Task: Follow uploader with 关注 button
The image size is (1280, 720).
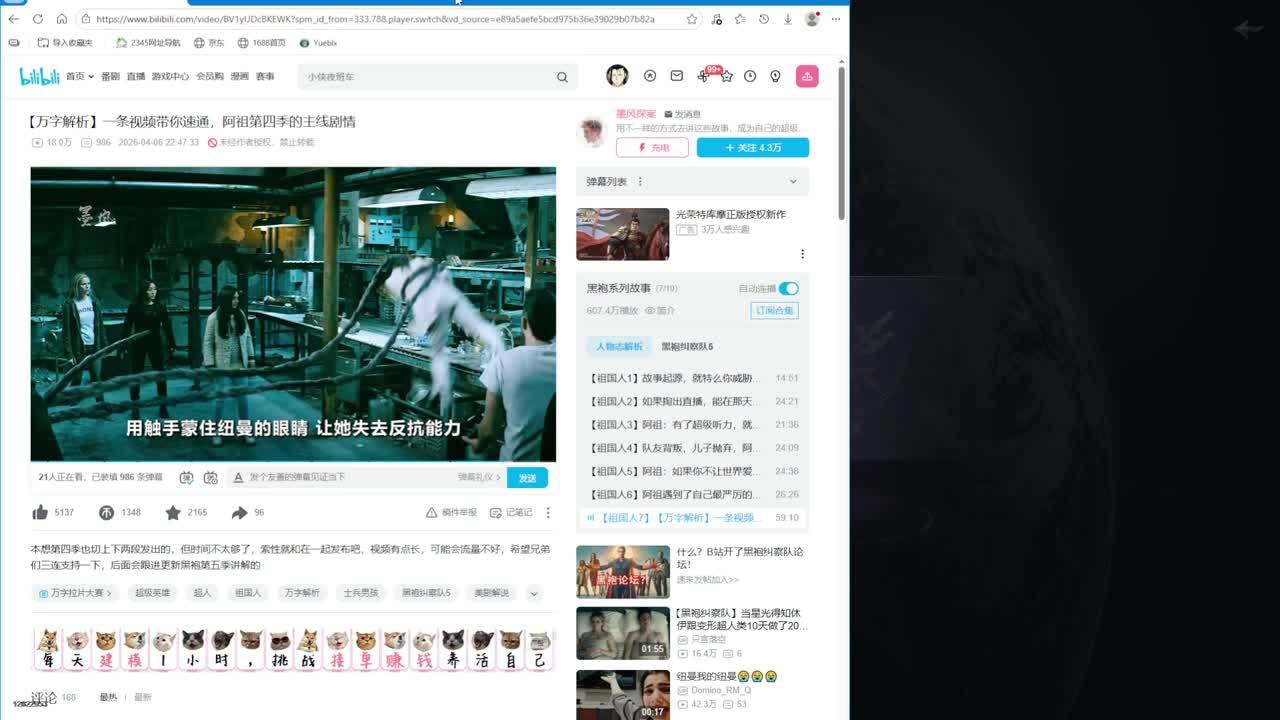Action: click(752, 147)
